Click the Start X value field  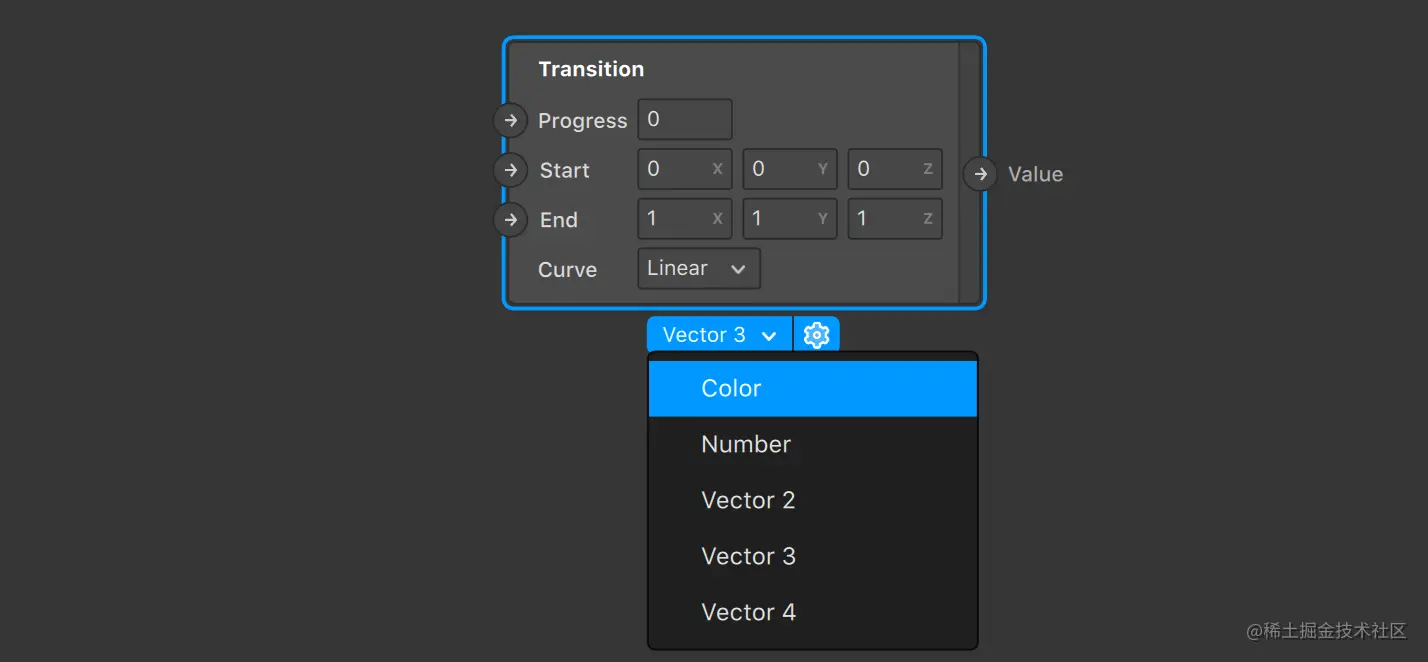[685, 169]
